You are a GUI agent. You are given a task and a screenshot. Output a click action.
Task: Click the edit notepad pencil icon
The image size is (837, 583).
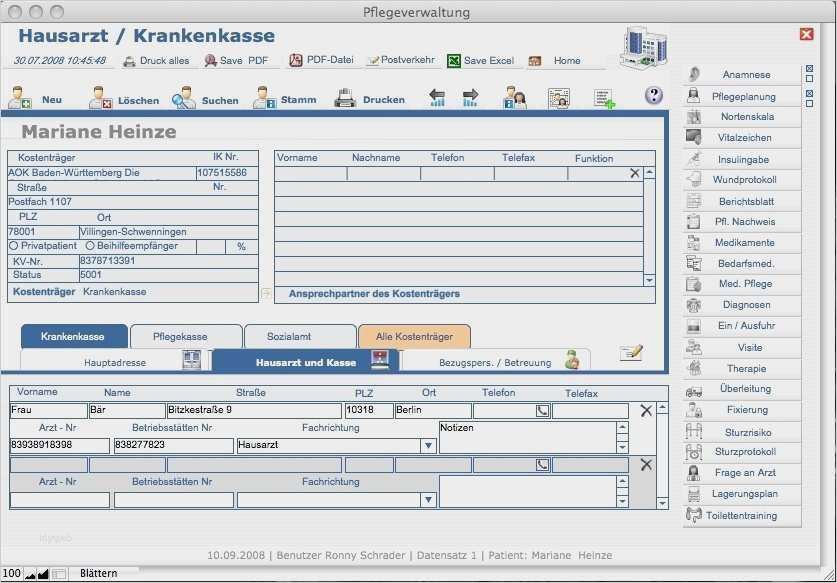pyautogui.click(x=631, y=352)
